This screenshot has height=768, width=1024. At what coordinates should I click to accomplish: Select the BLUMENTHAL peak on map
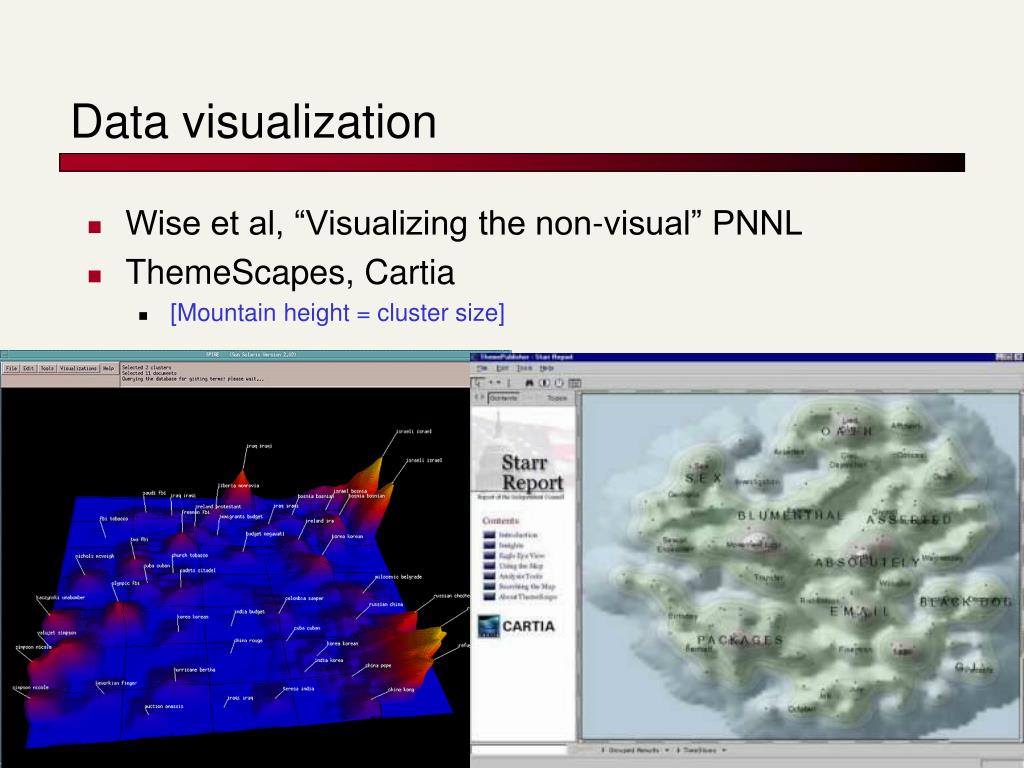[x=790, y=516]
